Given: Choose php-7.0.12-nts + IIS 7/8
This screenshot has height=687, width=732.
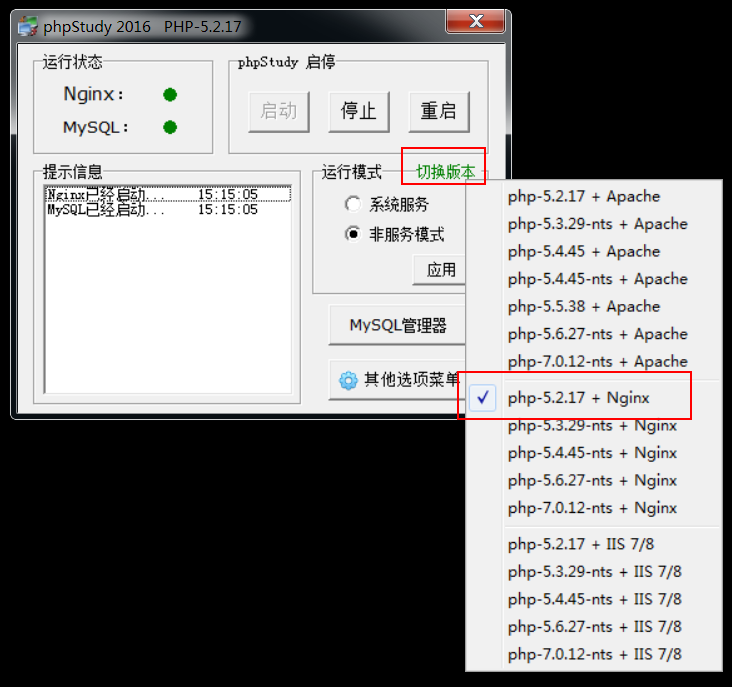Looking at the screenshot, I should [x=594, y=654].
